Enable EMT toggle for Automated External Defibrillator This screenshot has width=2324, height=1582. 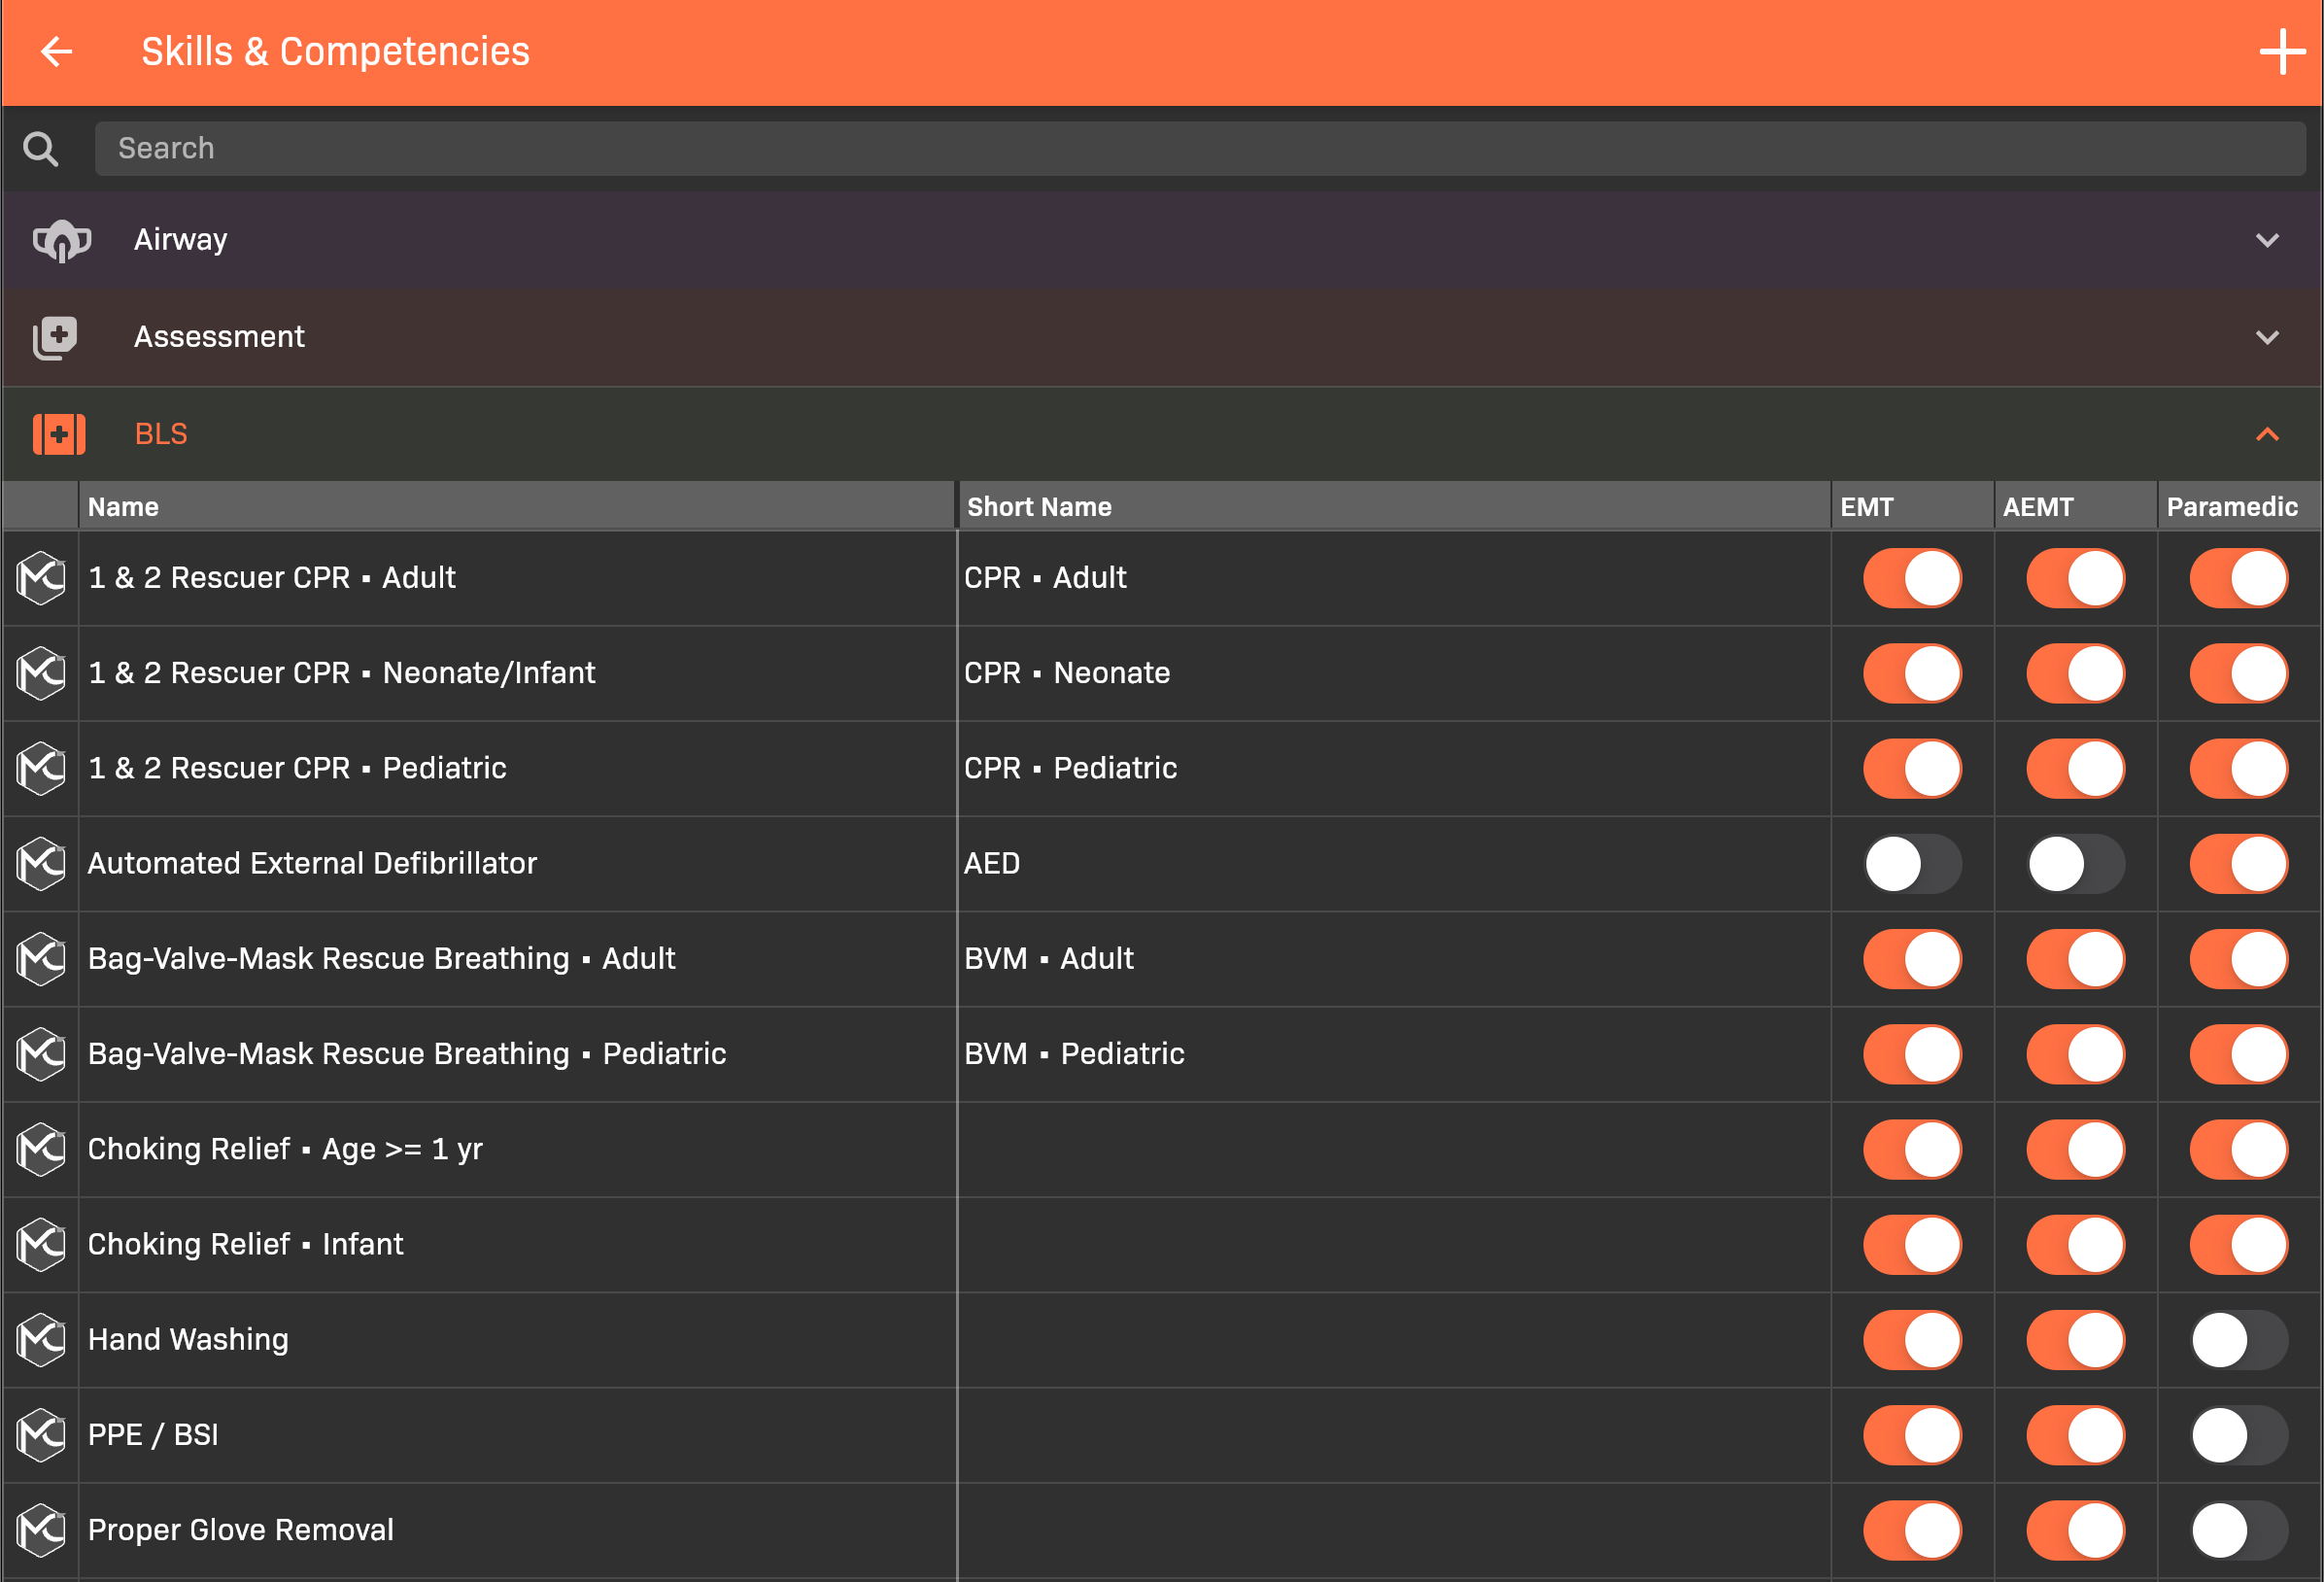(1911, 863)
